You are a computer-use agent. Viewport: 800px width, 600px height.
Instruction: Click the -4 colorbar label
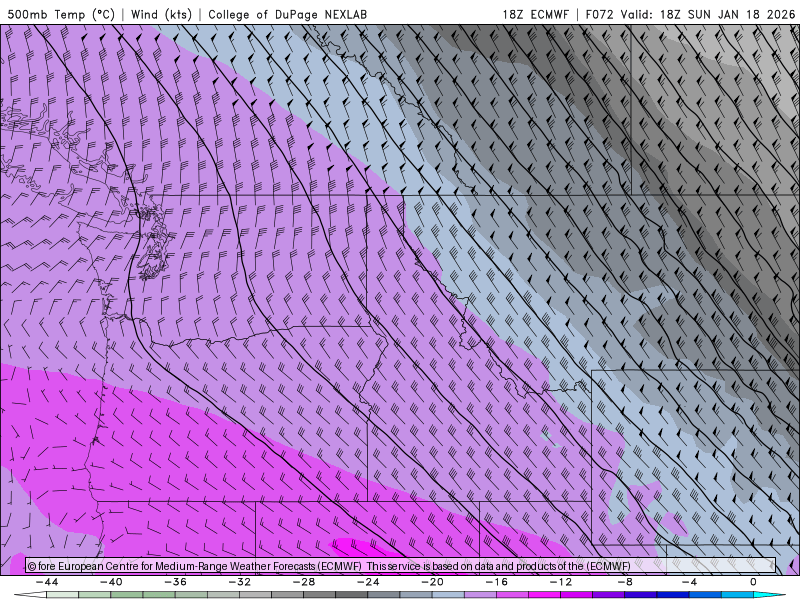689,582
